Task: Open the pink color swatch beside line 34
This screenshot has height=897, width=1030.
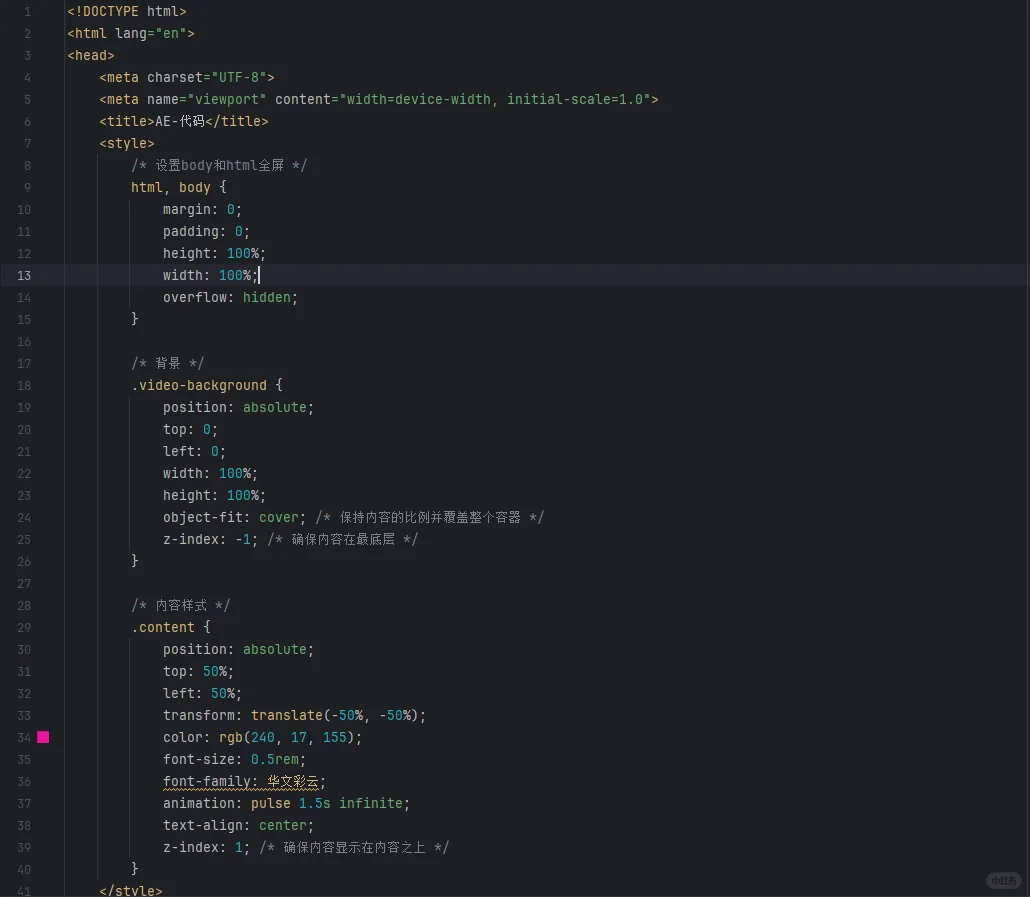Action: pyautogui.click(x=43, y=737)
